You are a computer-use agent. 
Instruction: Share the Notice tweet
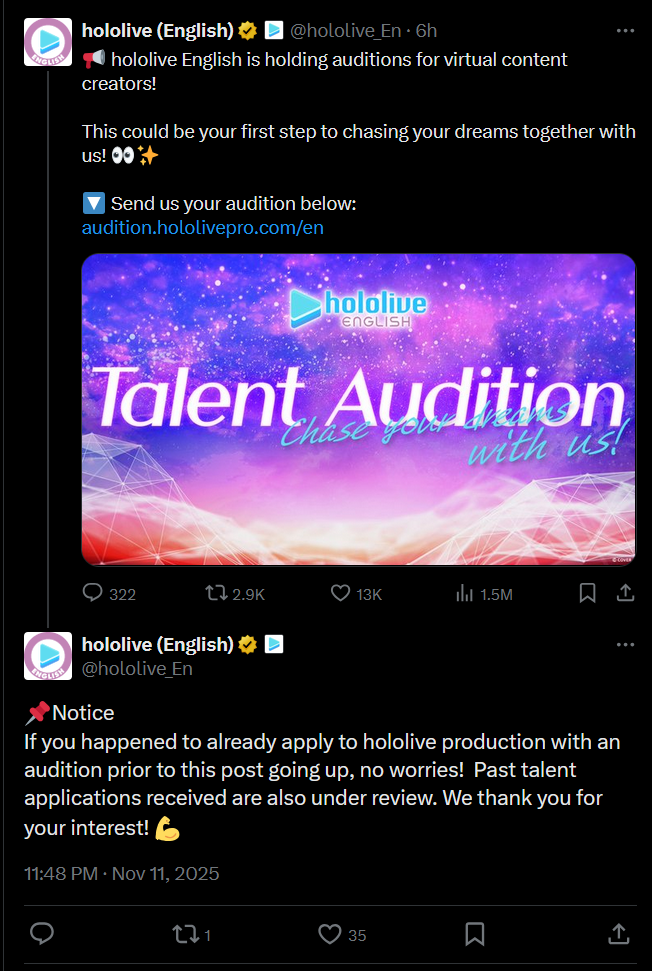pos(618,934)
